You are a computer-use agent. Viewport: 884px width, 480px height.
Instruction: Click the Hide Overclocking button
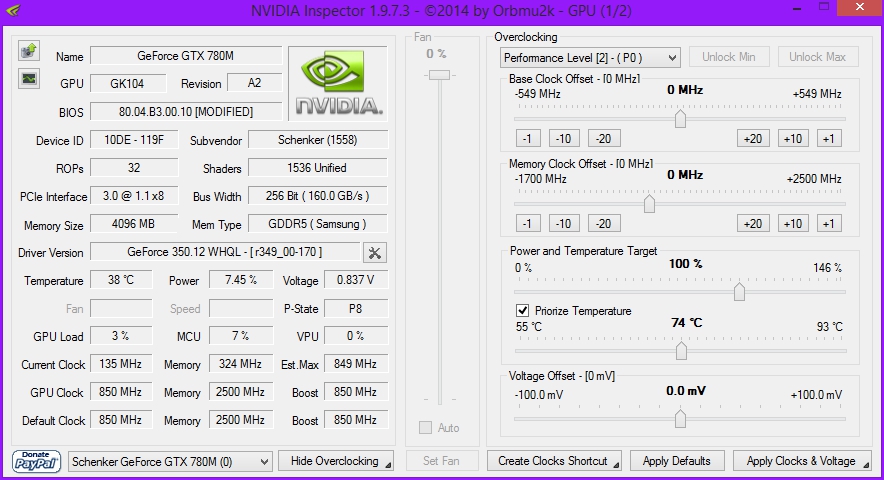tap(336, 461)
